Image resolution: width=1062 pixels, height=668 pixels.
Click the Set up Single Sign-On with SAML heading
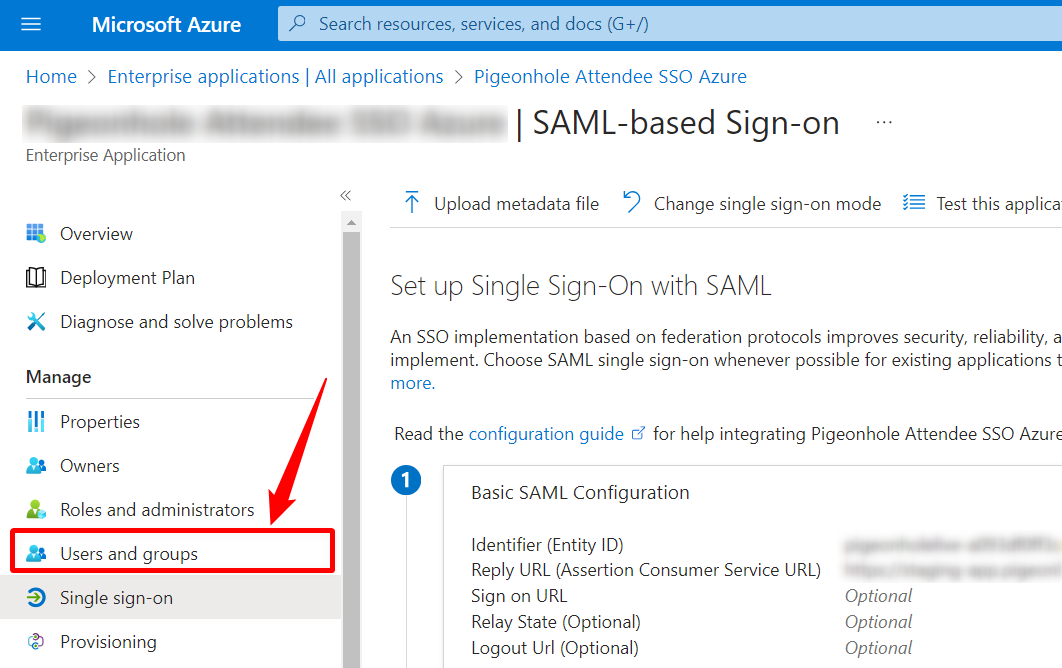tap(581, 286)
